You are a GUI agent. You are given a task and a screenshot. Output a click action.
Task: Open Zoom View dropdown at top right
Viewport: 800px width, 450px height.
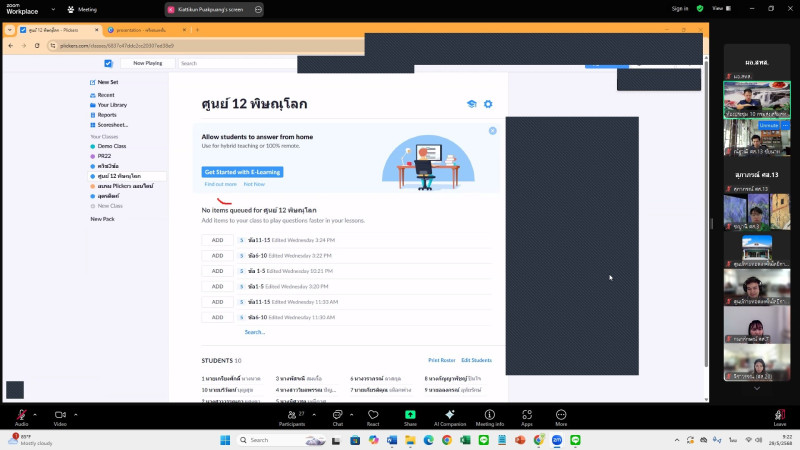click(x=721, y=9)
